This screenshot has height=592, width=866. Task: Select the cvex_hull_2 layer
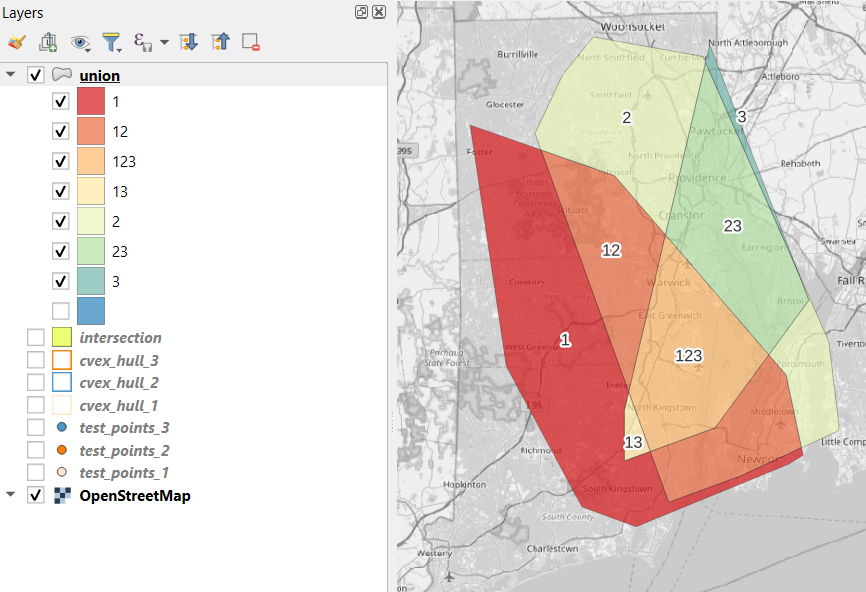[118, 382]
